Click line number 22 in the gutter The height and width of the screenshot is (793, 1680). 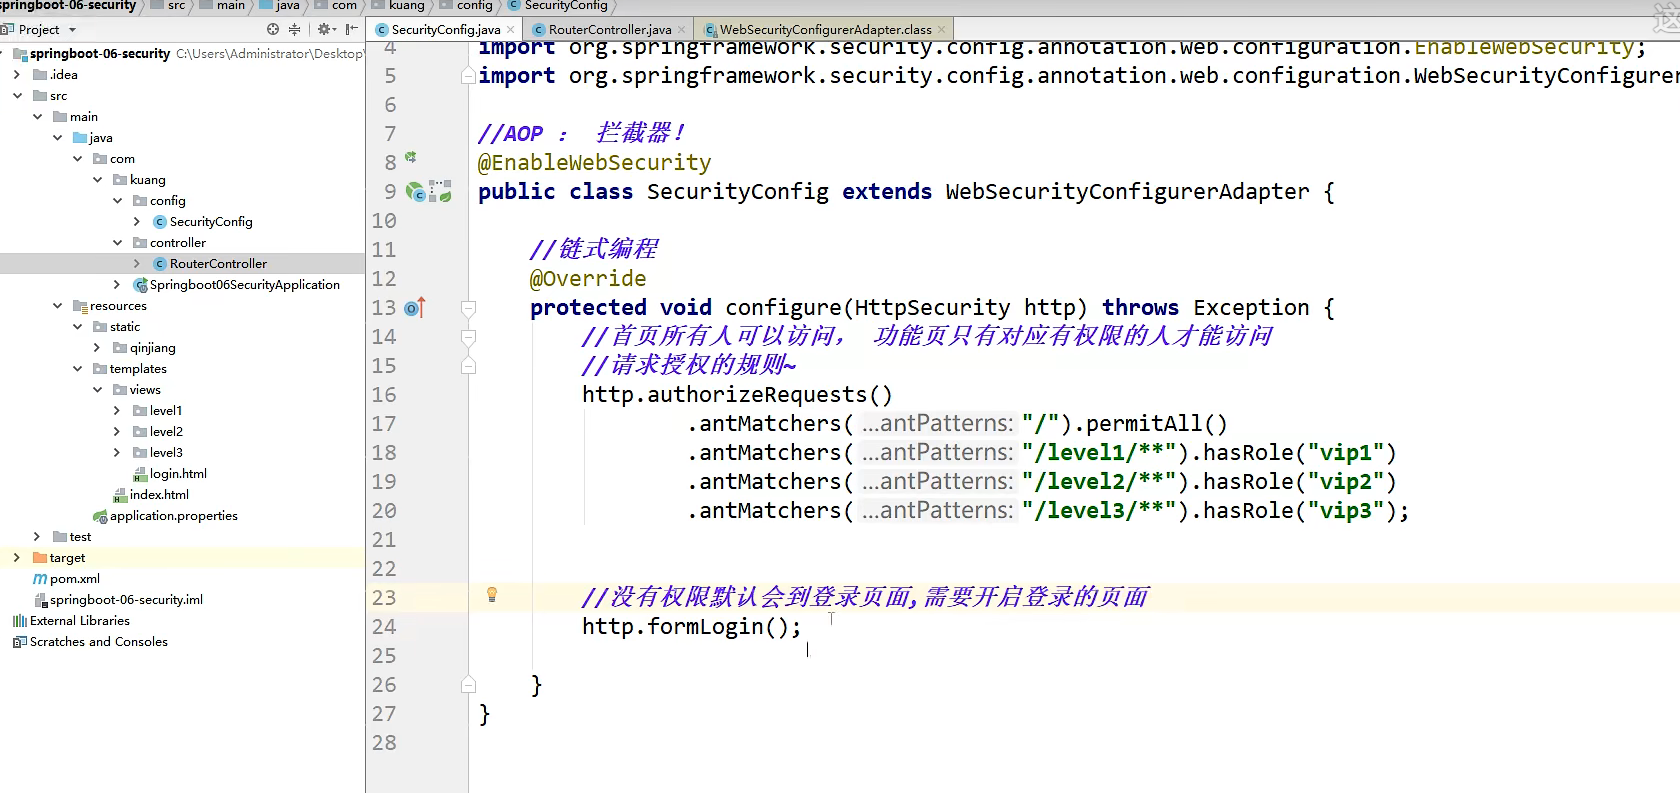[384, 569]
